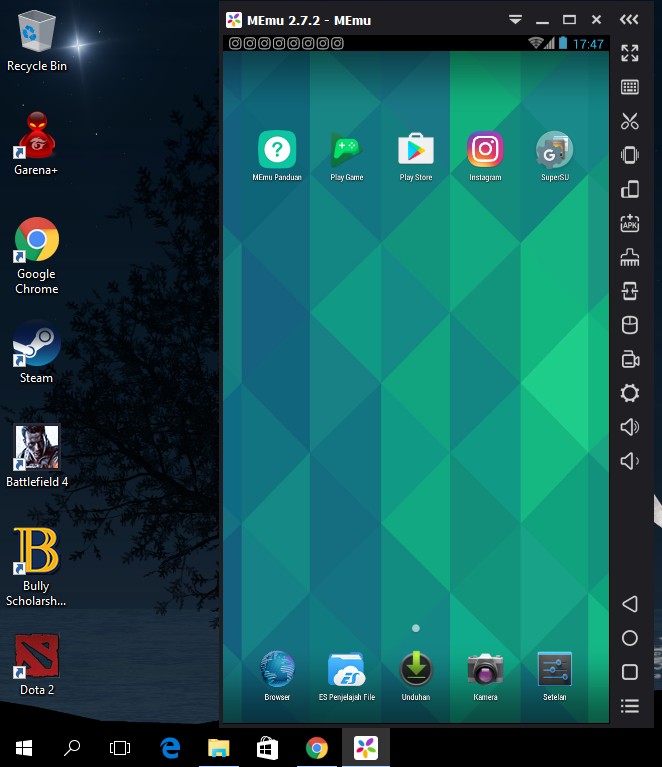This screenshot has width=662, height=767.
Task: Run the MEmu cleanup broom tool
Action: tap(630, 257)
